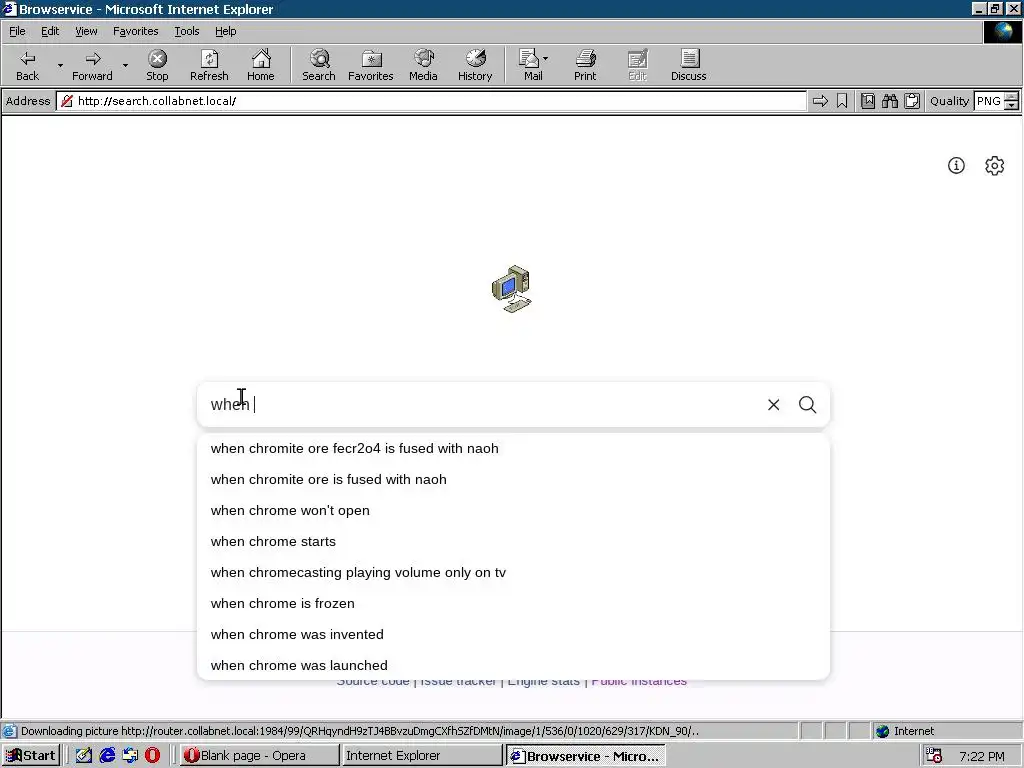Open the Help menu

coord(225,31)
